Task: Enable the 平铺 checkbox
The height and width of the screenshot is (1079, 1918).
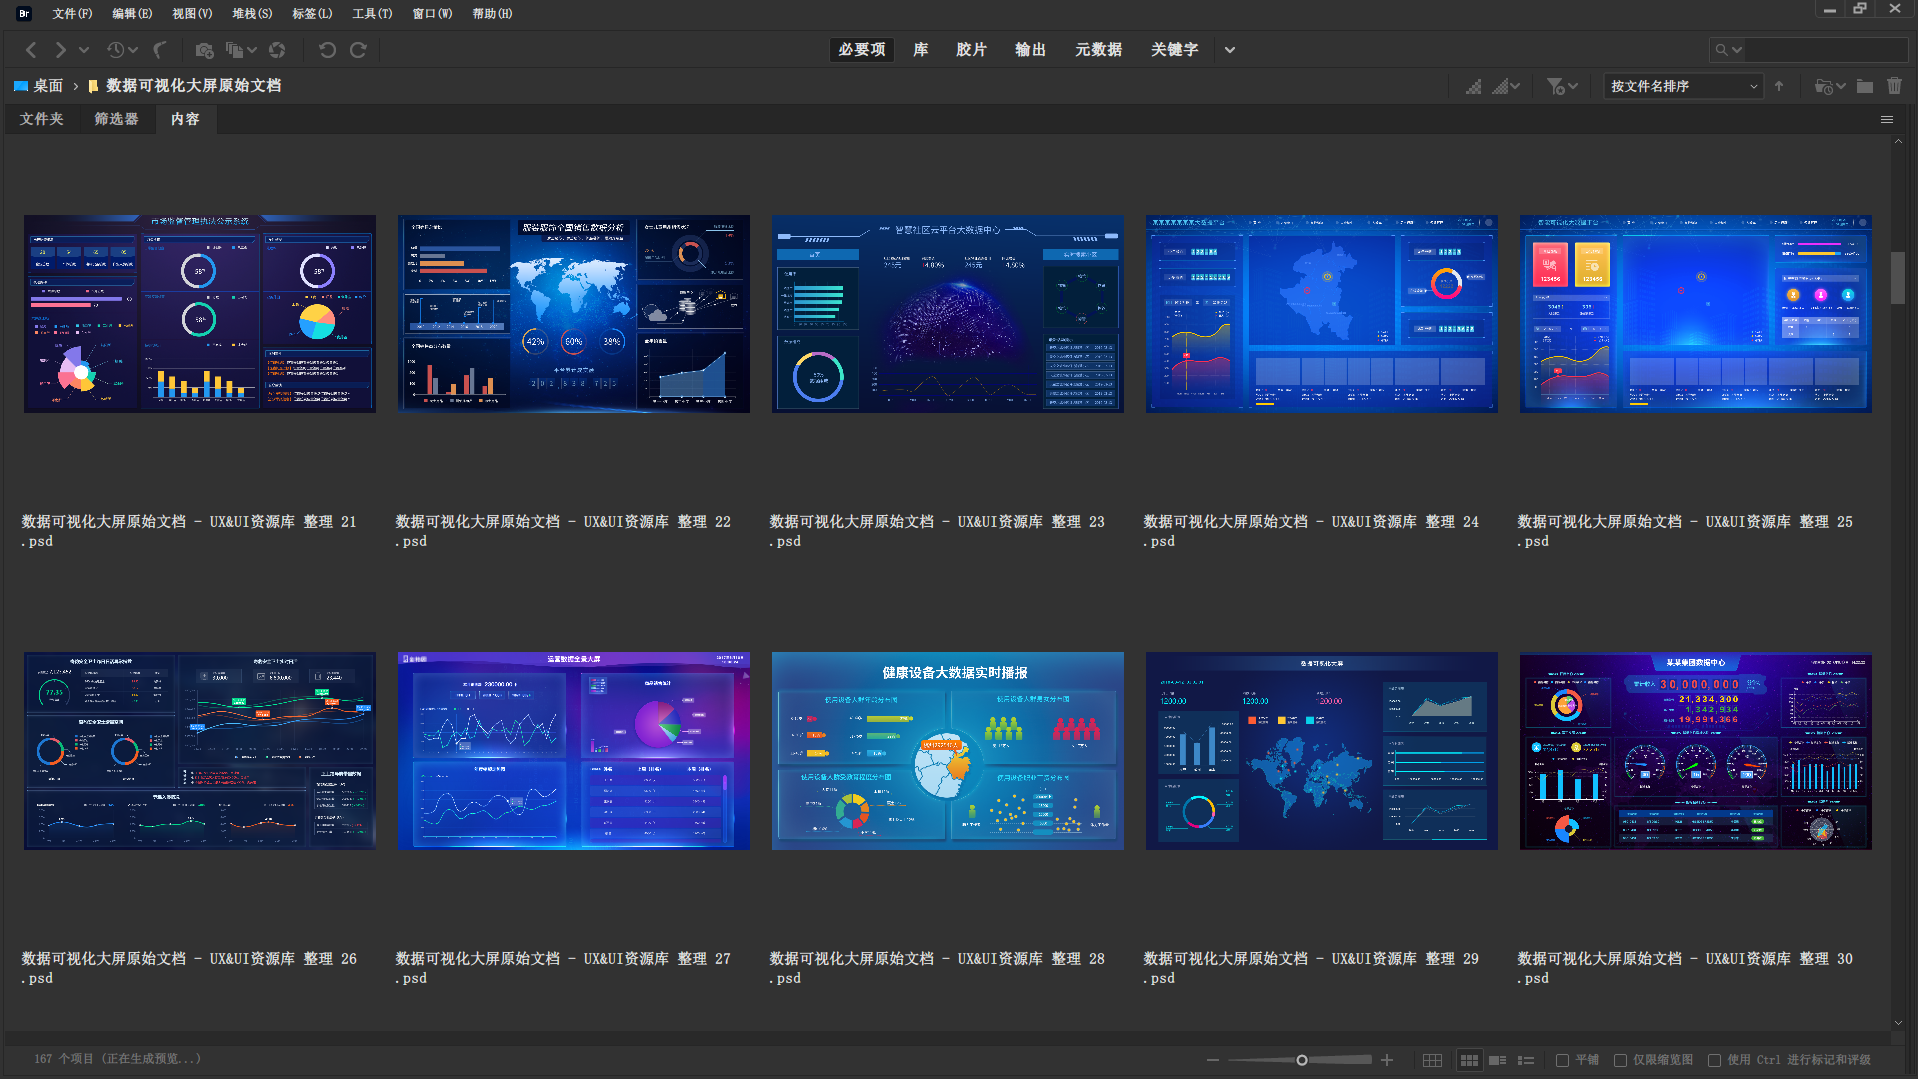Action: [1562, 1060]
